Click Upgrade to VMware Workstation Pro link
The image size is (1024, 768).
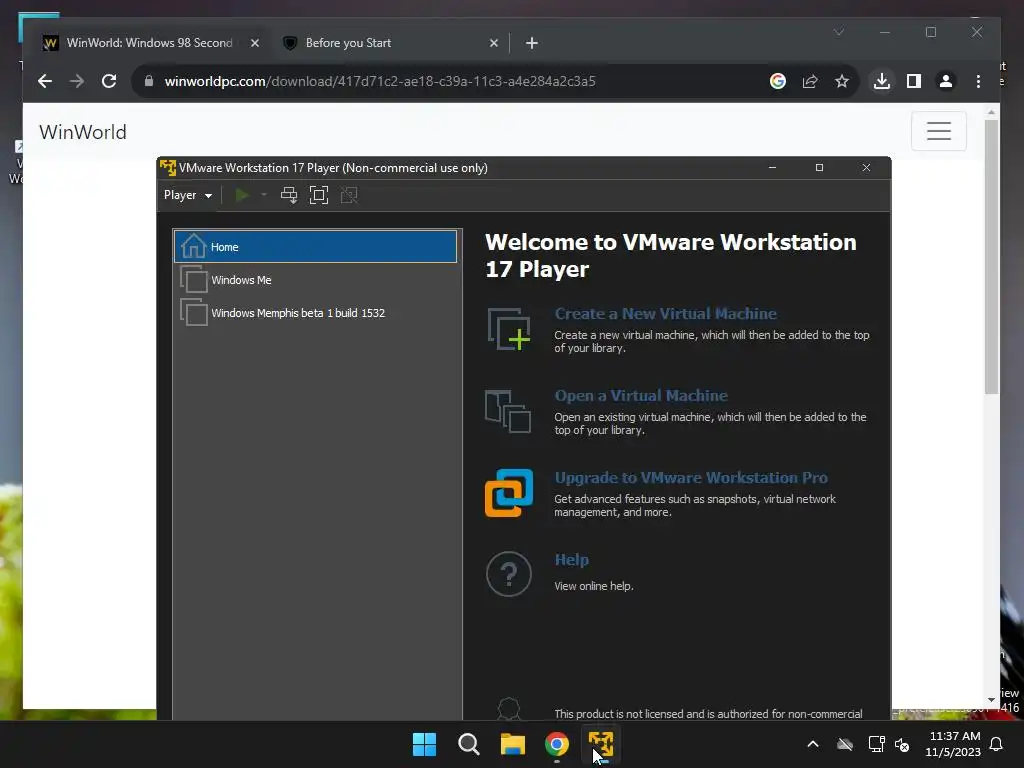click(x=691, y=478)
